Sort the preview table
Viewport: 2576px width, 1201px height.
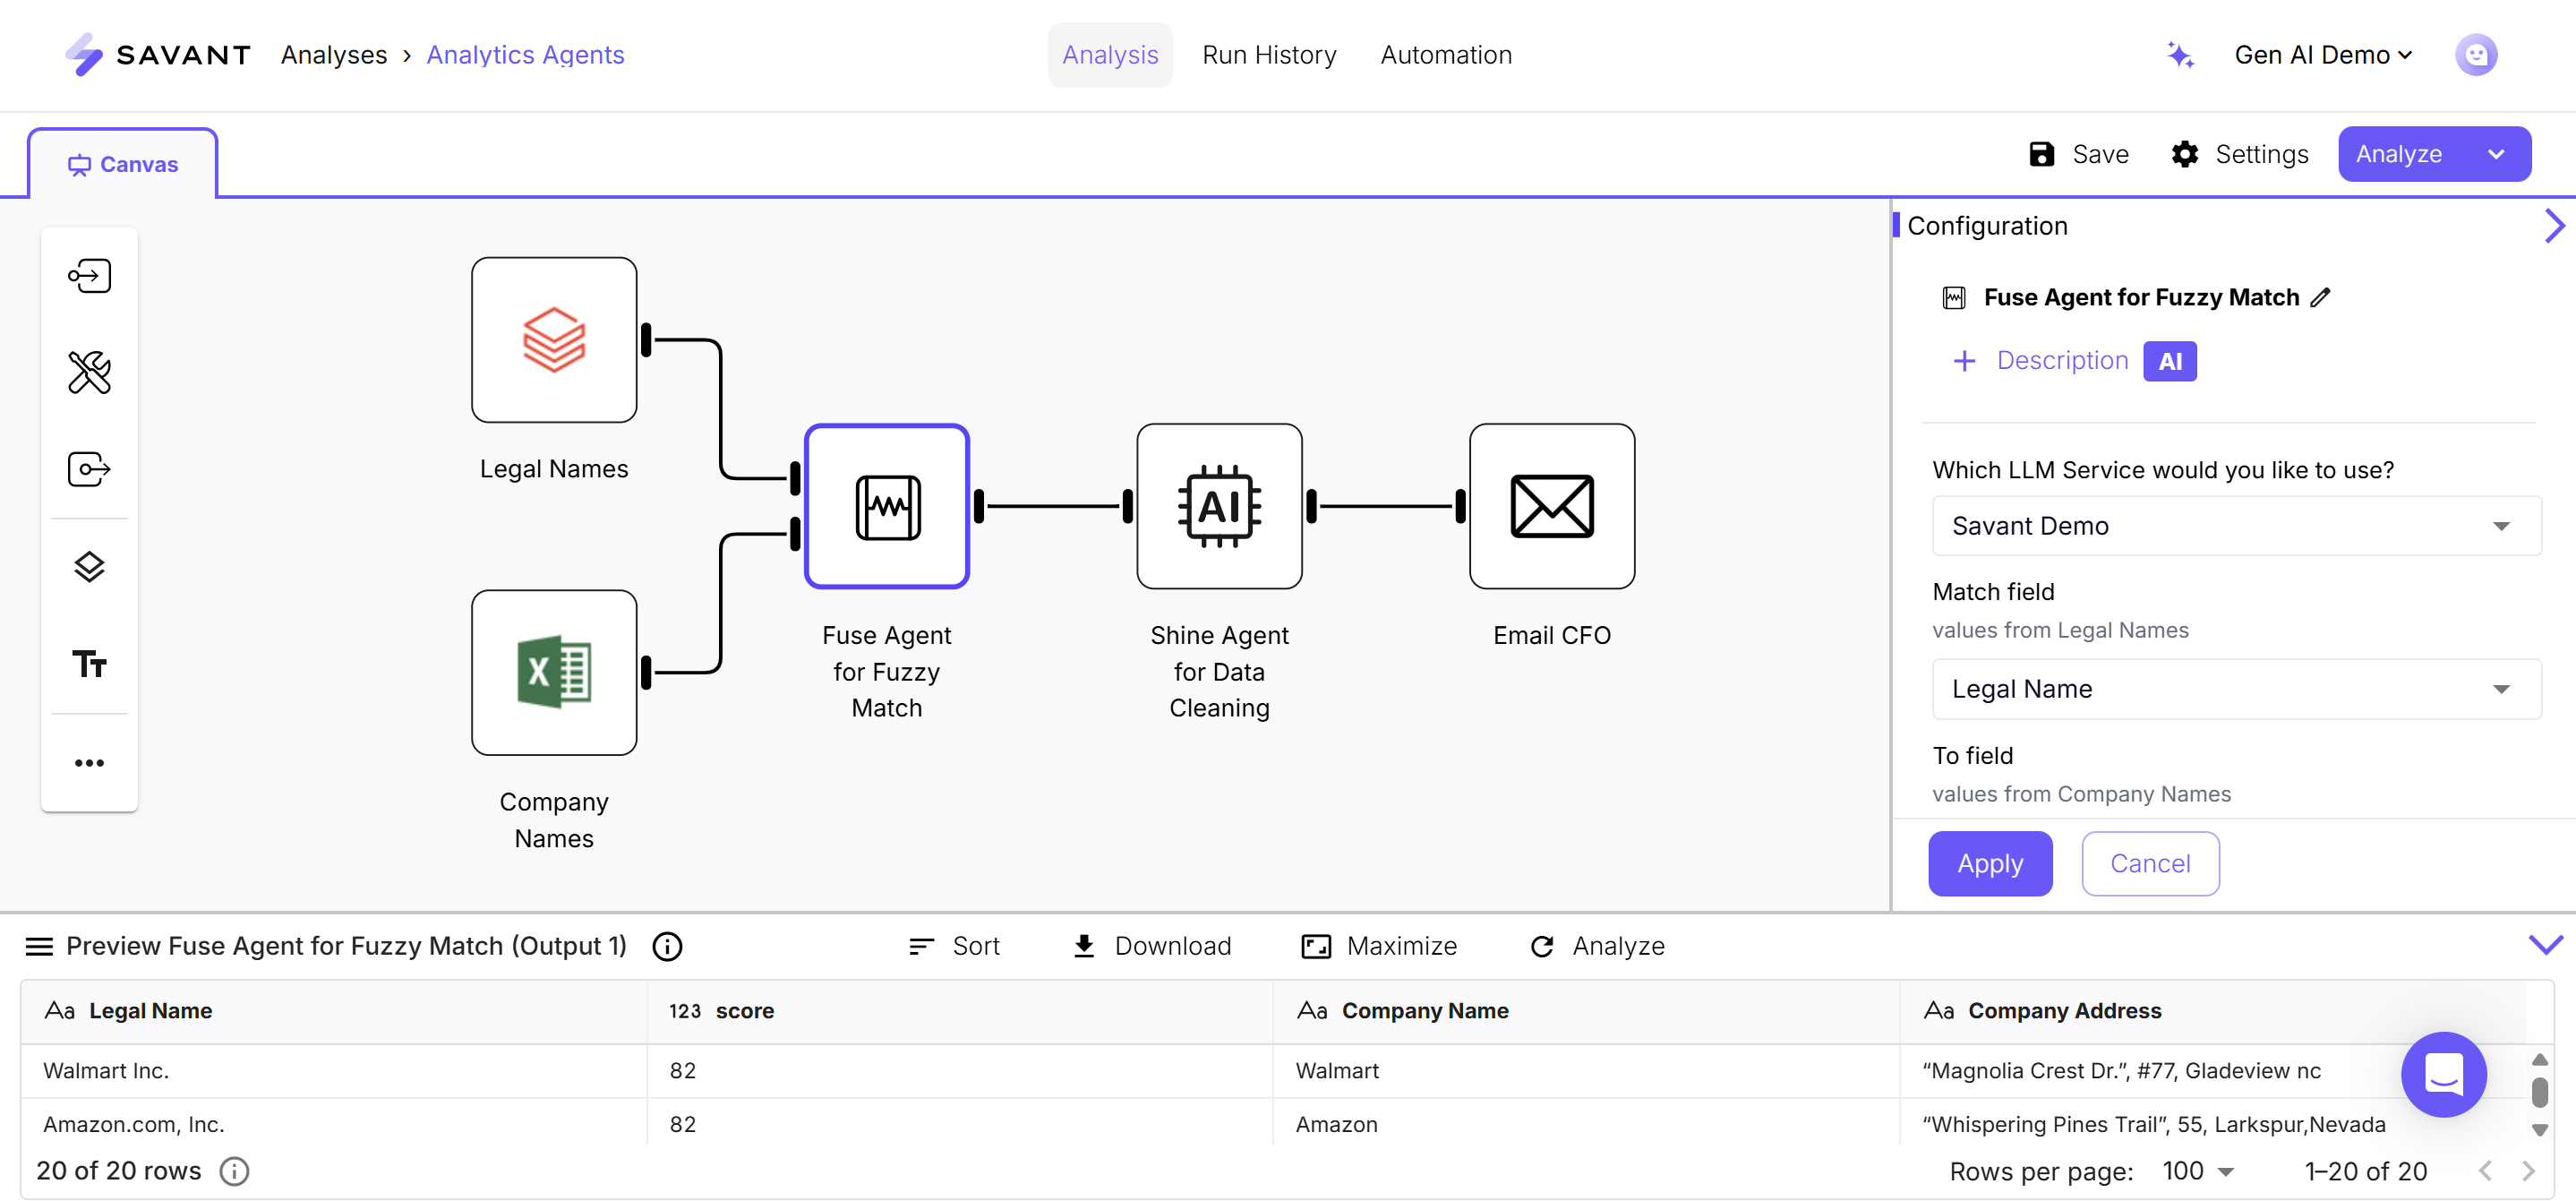(x=954, y=946)
